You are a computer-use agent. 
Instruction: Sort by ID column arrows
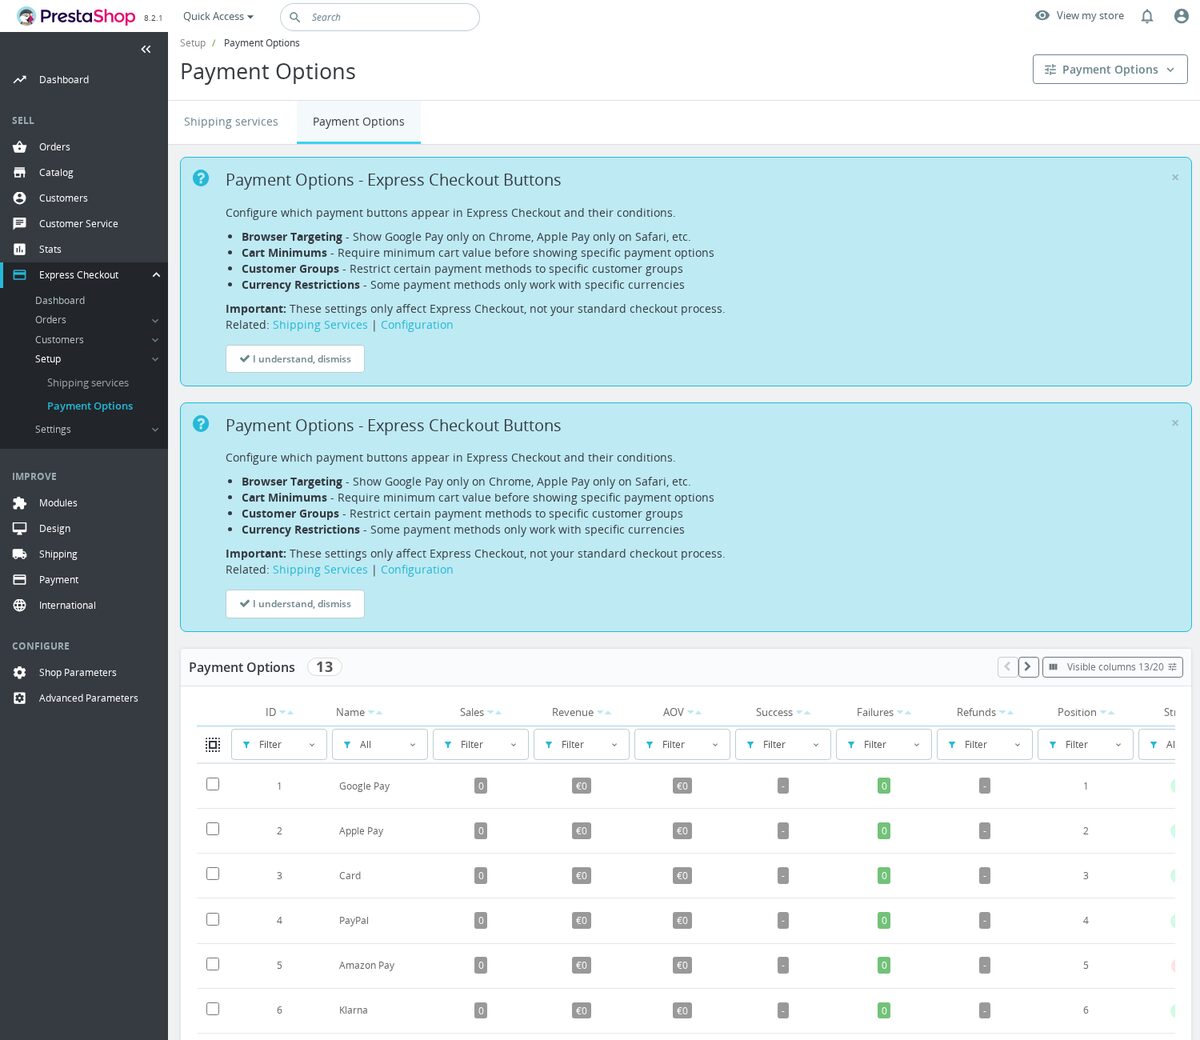point(287,713)
